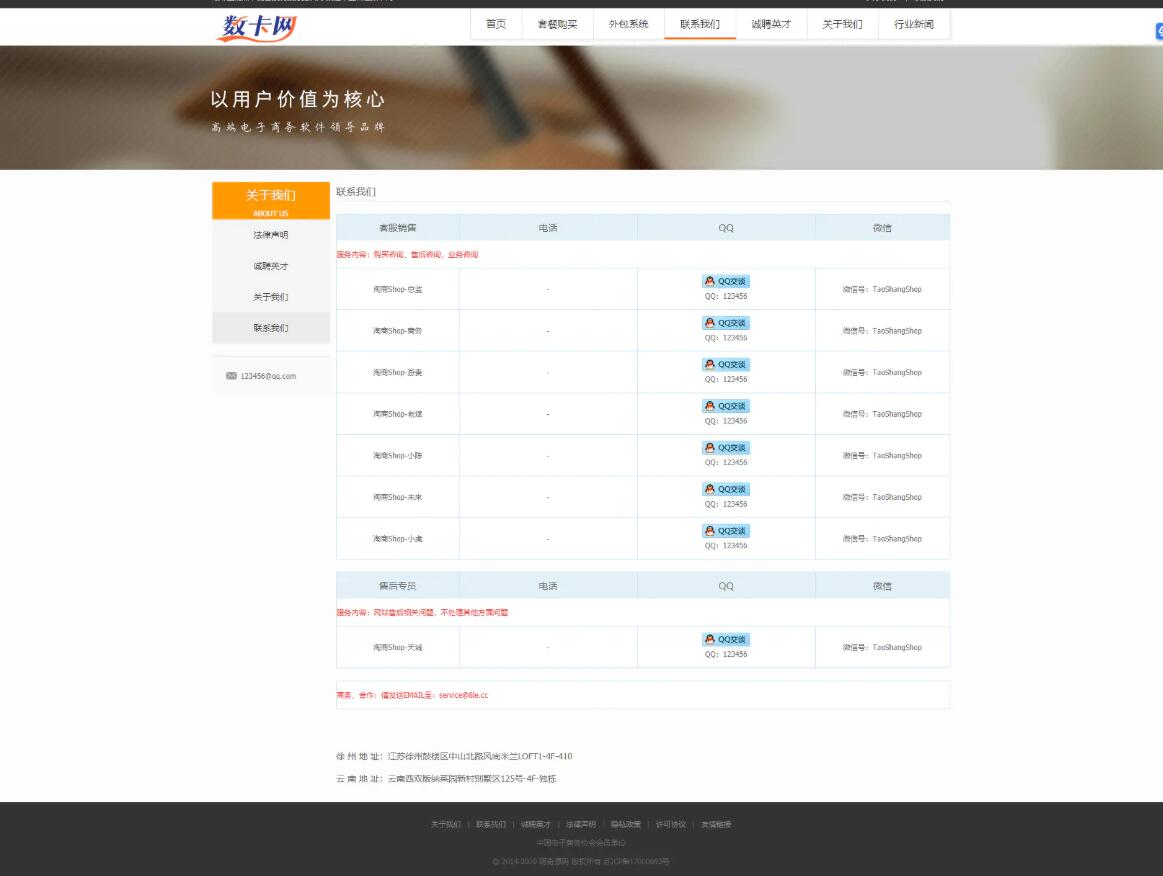Click the 友情链接 footer link
1163x876 pixels.
(x=716, y=825)
